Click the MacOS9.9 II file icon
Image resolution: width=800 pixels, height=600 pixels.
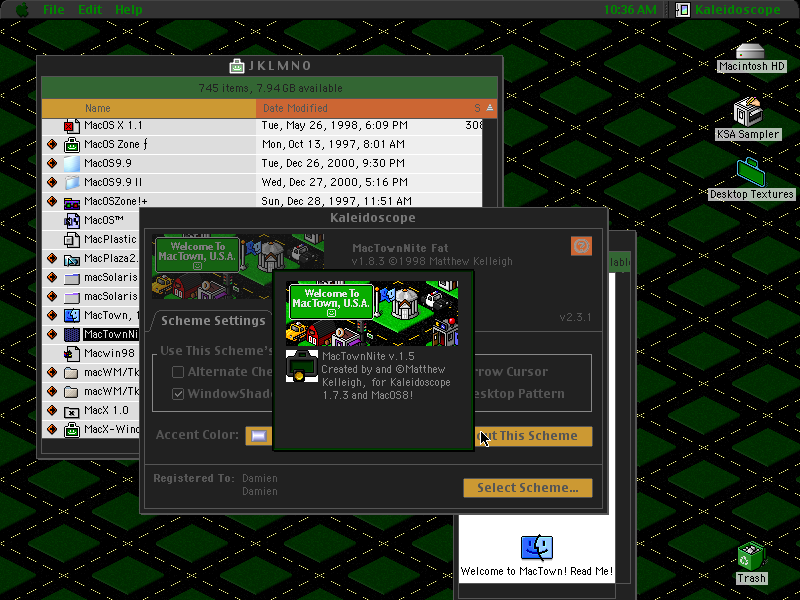coord(71,183)
